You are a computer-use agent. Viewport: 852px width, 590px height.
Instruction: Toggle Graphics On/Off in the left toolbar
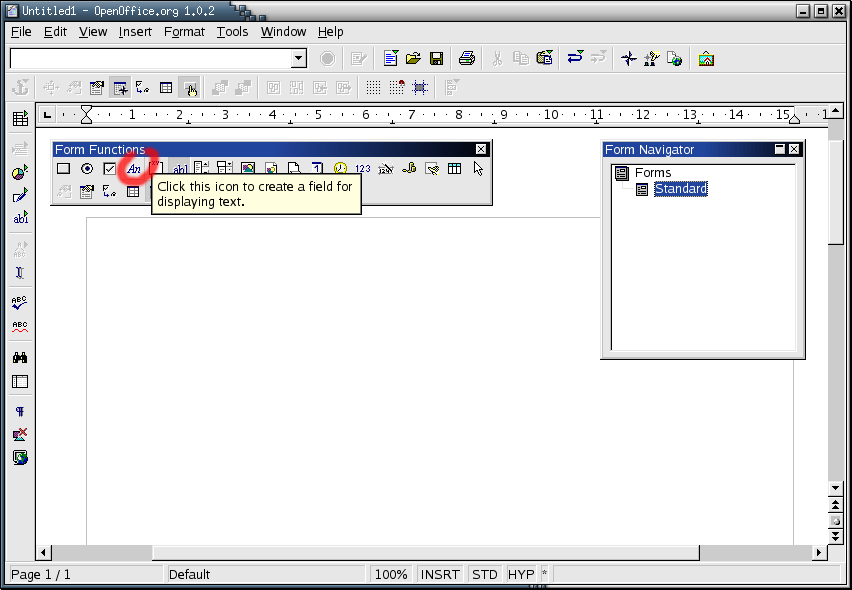[20, 435]
